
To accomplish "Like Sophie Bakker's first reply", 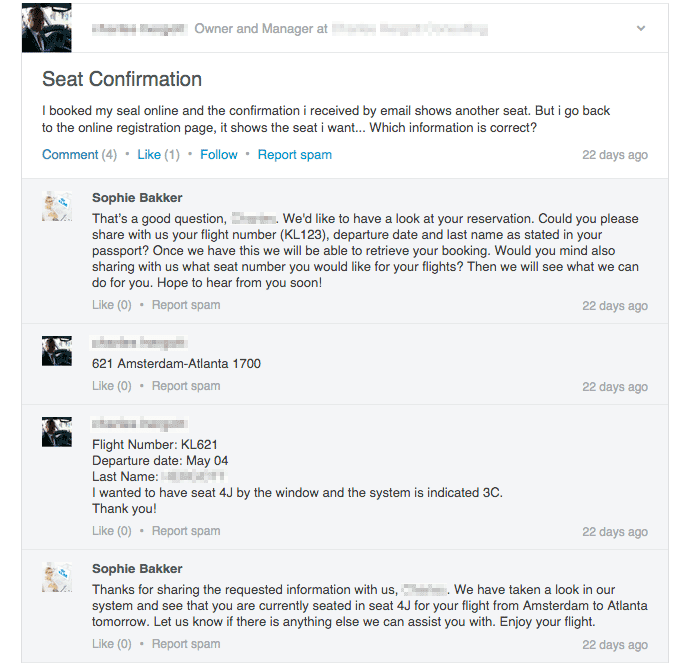I will click(111, 305).
